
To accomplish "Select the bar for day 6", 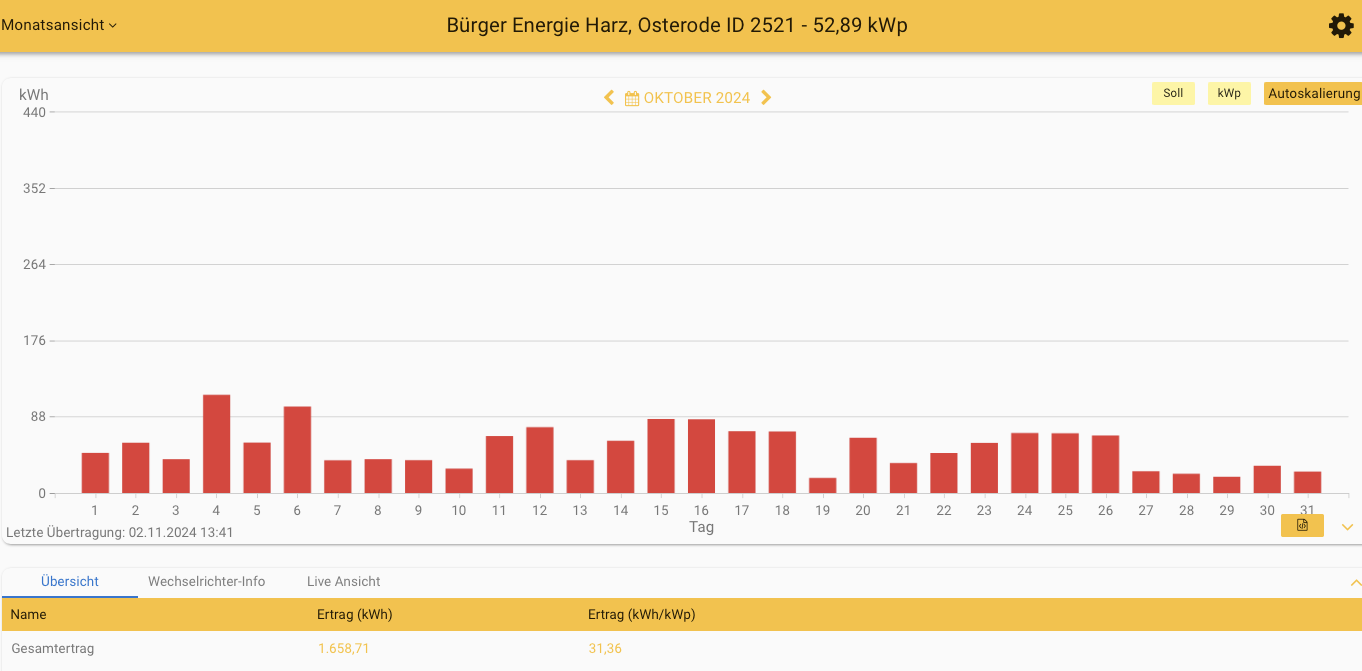I will [x=297, y=450].
